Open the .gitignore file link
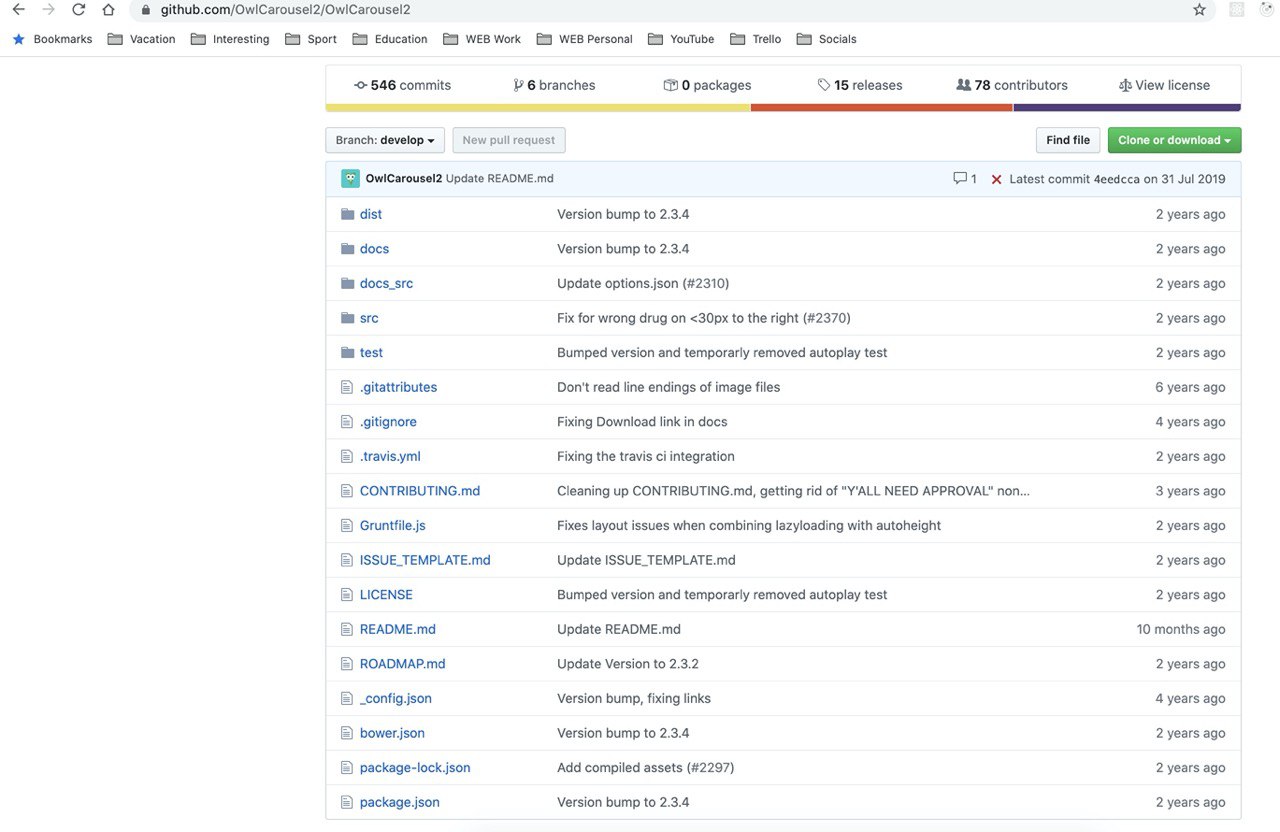 point(388,422)
